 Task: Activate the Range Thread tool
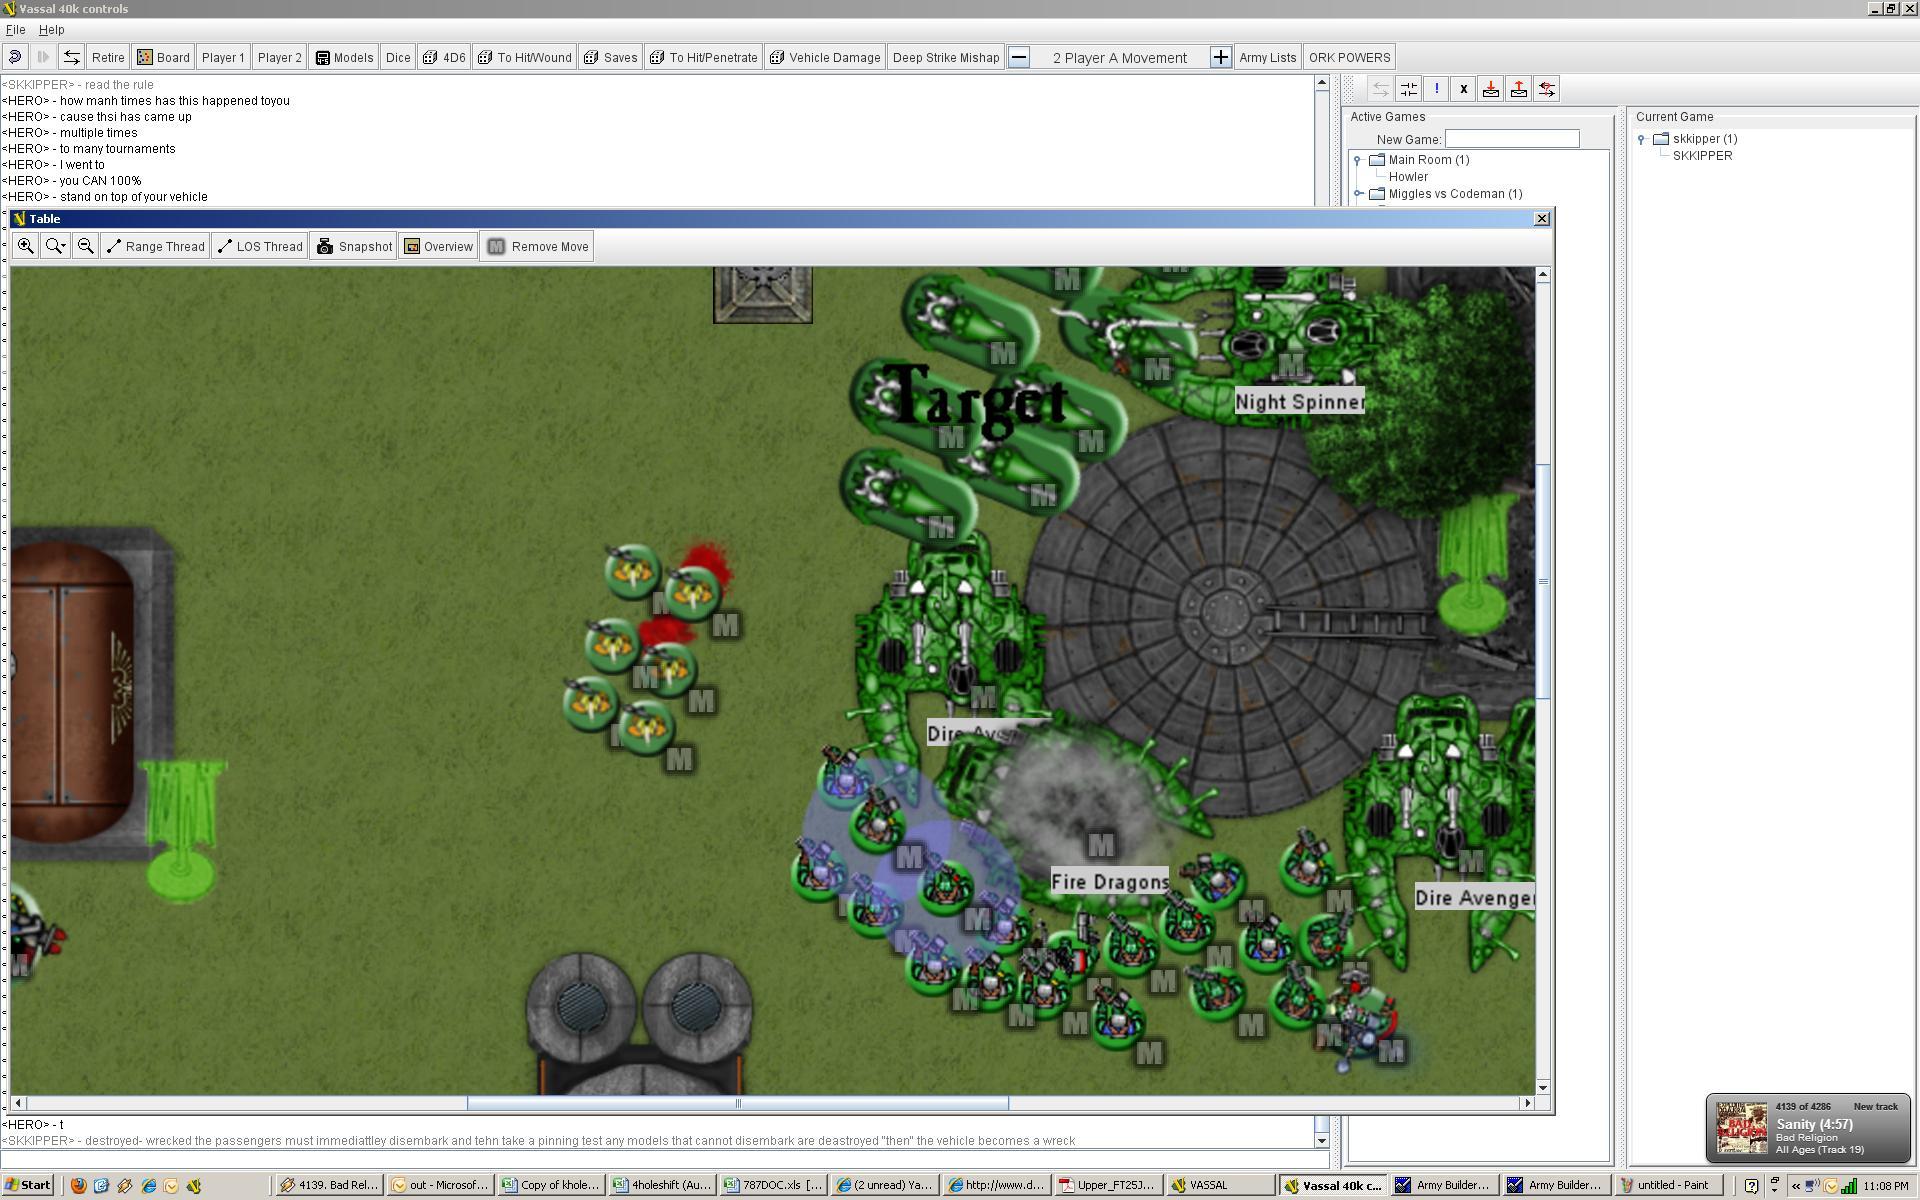click(155, 246)
